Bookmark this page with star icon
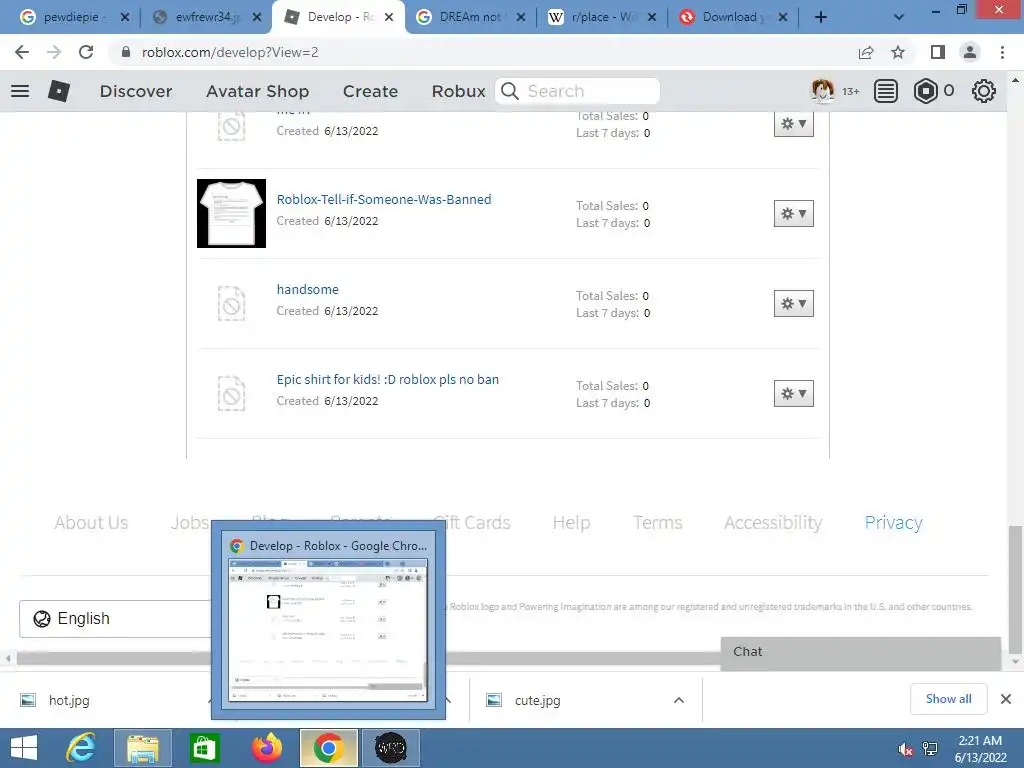 [x=898, y=52]
